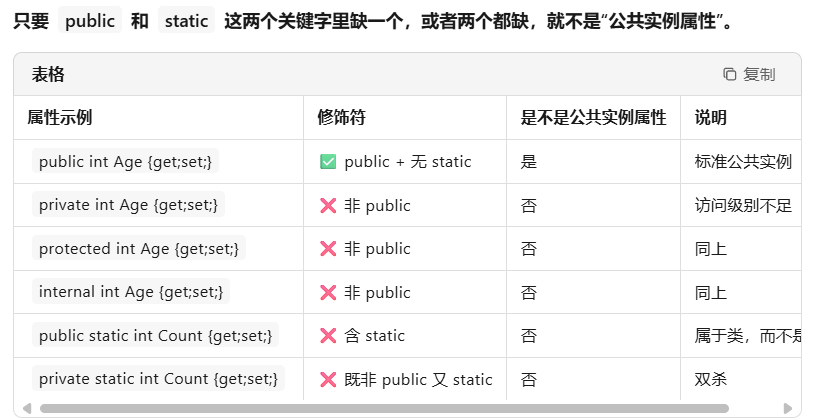Click the copy icon in table header

tap(729, 74)
